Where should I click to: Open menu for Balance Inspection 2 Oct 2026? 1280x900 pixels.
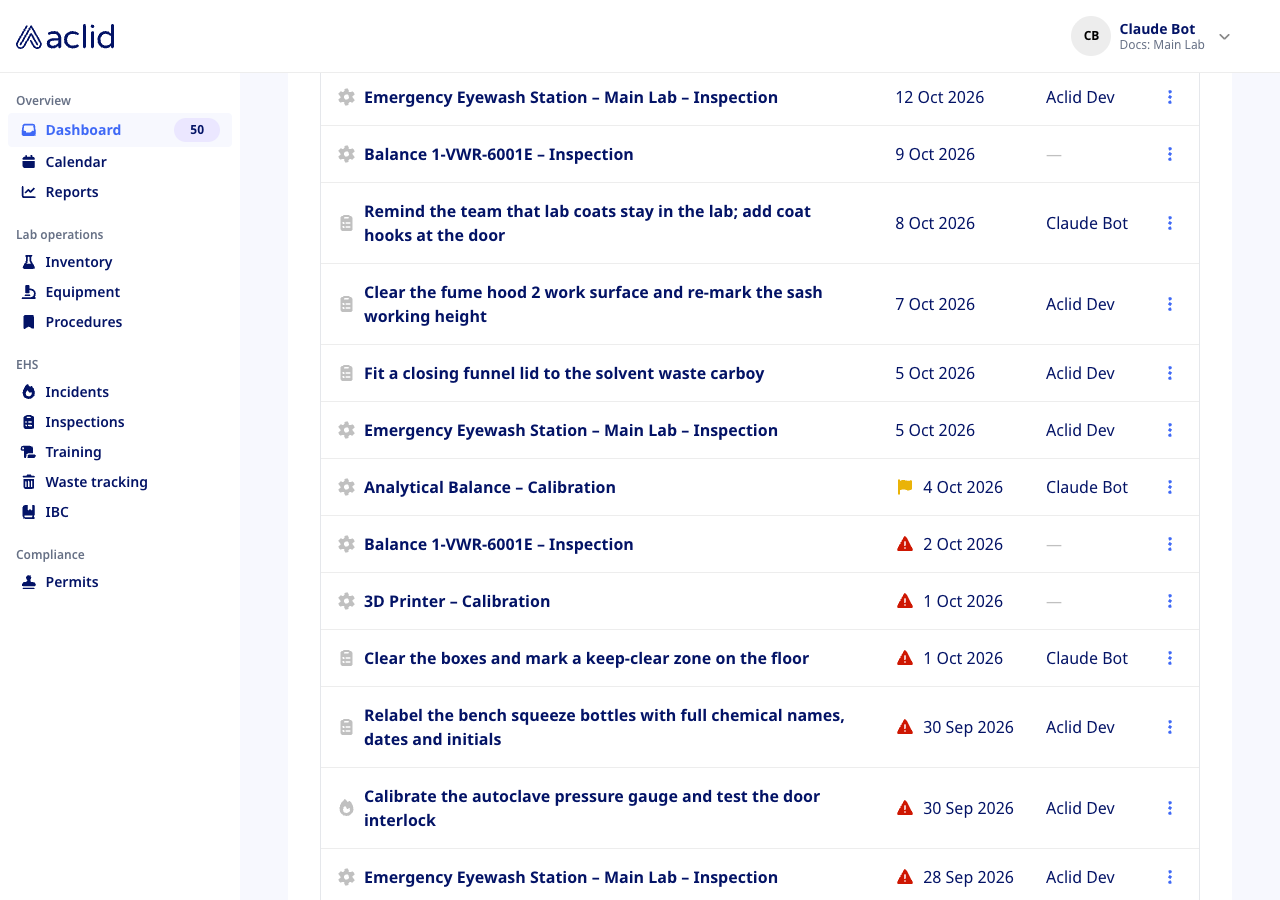(x=1170, y=544)
